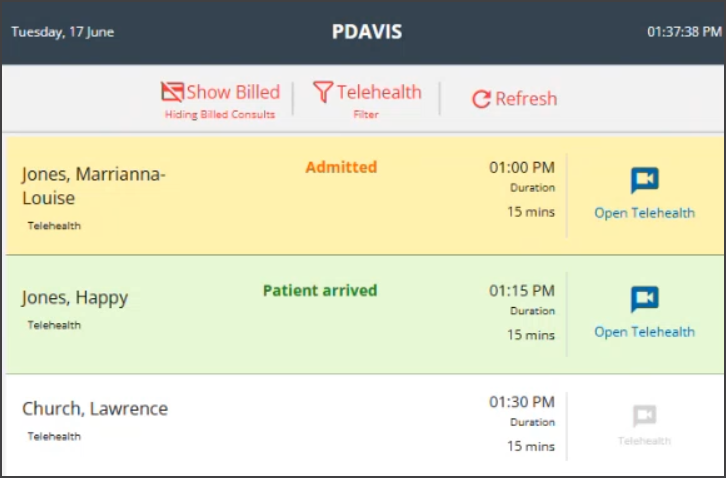Toggle Show Billed consults text
Screen dimensions: 726x478
click(x=233, y=92)
